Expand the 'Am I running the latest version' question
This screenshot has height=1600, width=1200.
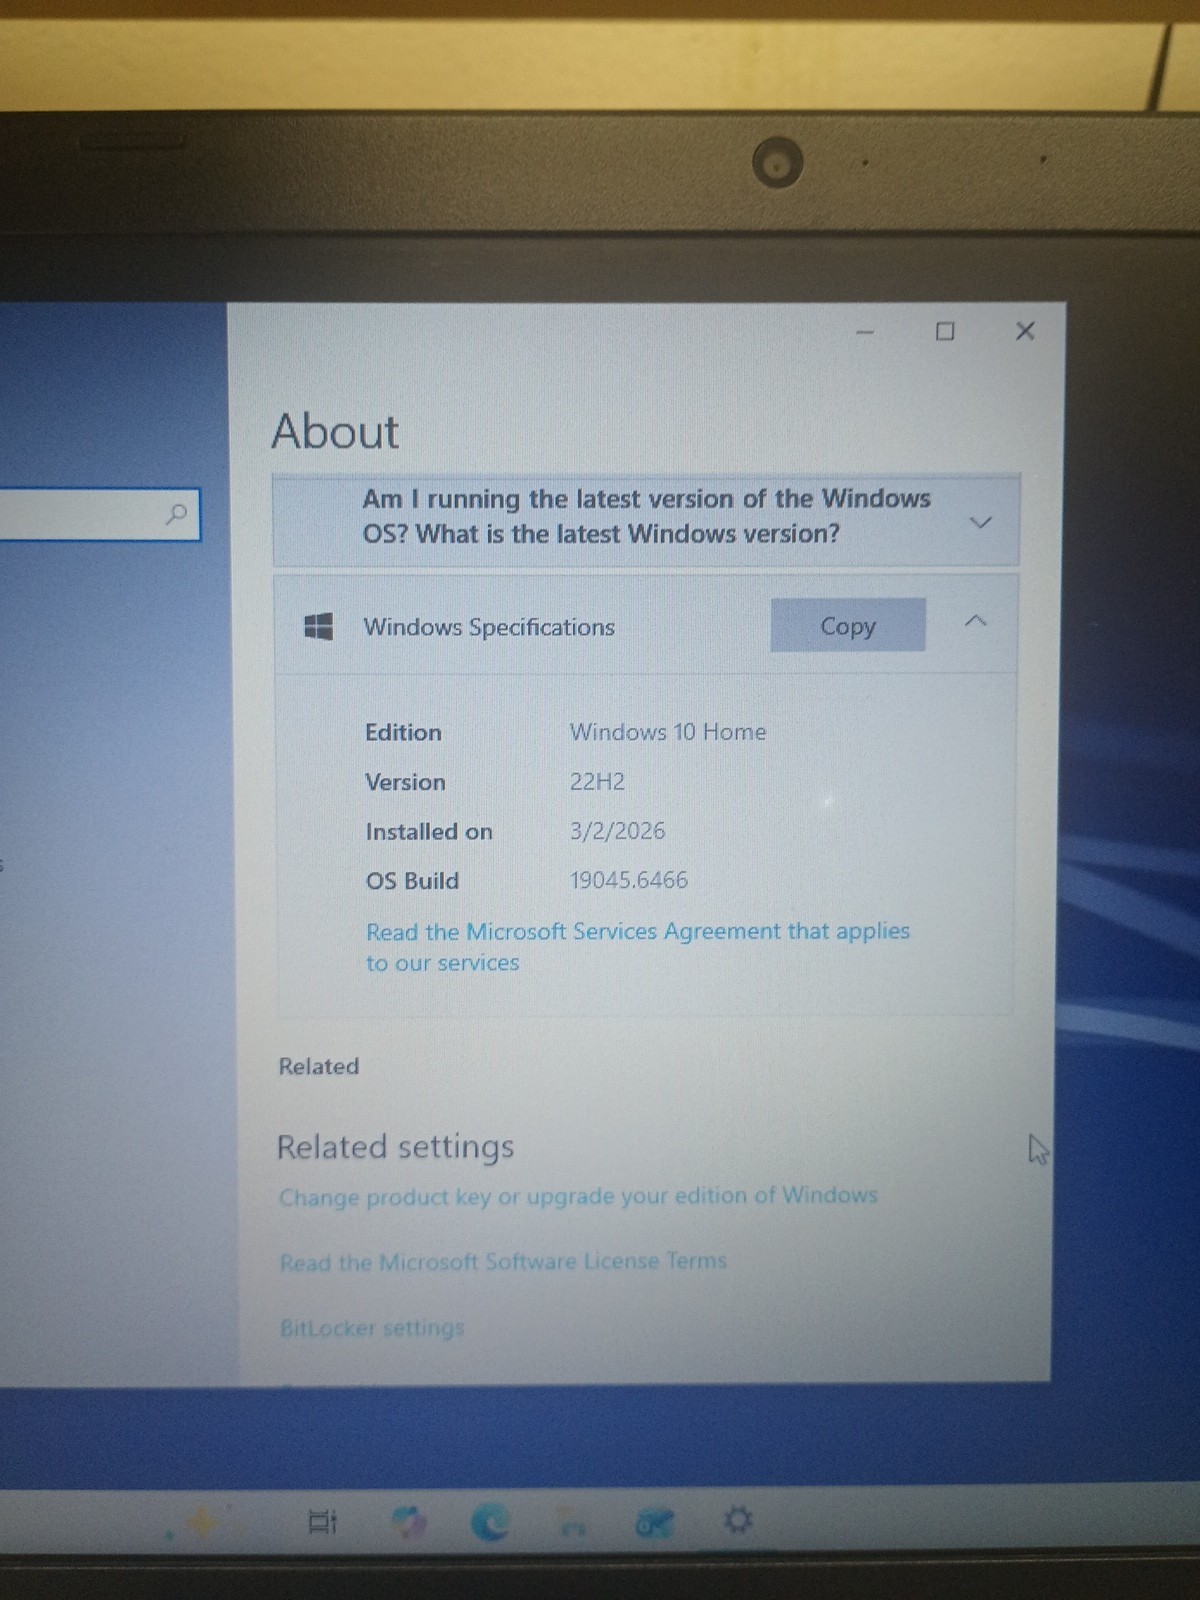(981, 522)
